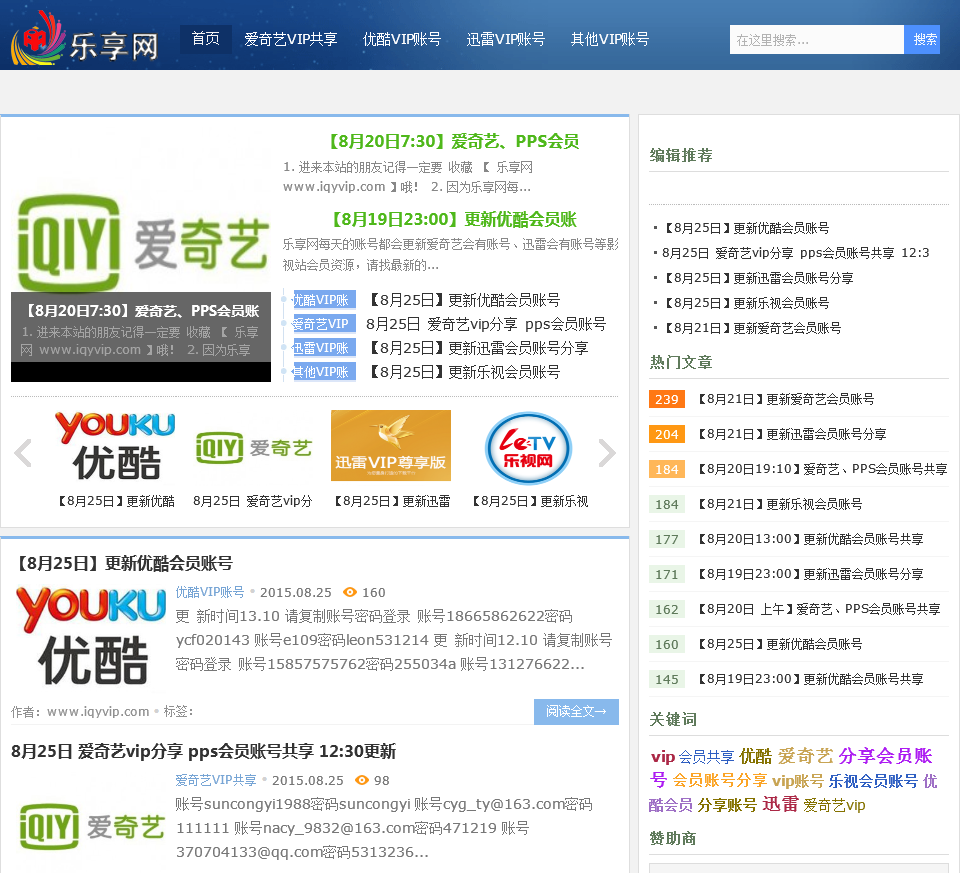The width and height of the screenshot is (960, 873).
Task: Click the iQIYI thumbnail of the second article
Action: [91, 826]
